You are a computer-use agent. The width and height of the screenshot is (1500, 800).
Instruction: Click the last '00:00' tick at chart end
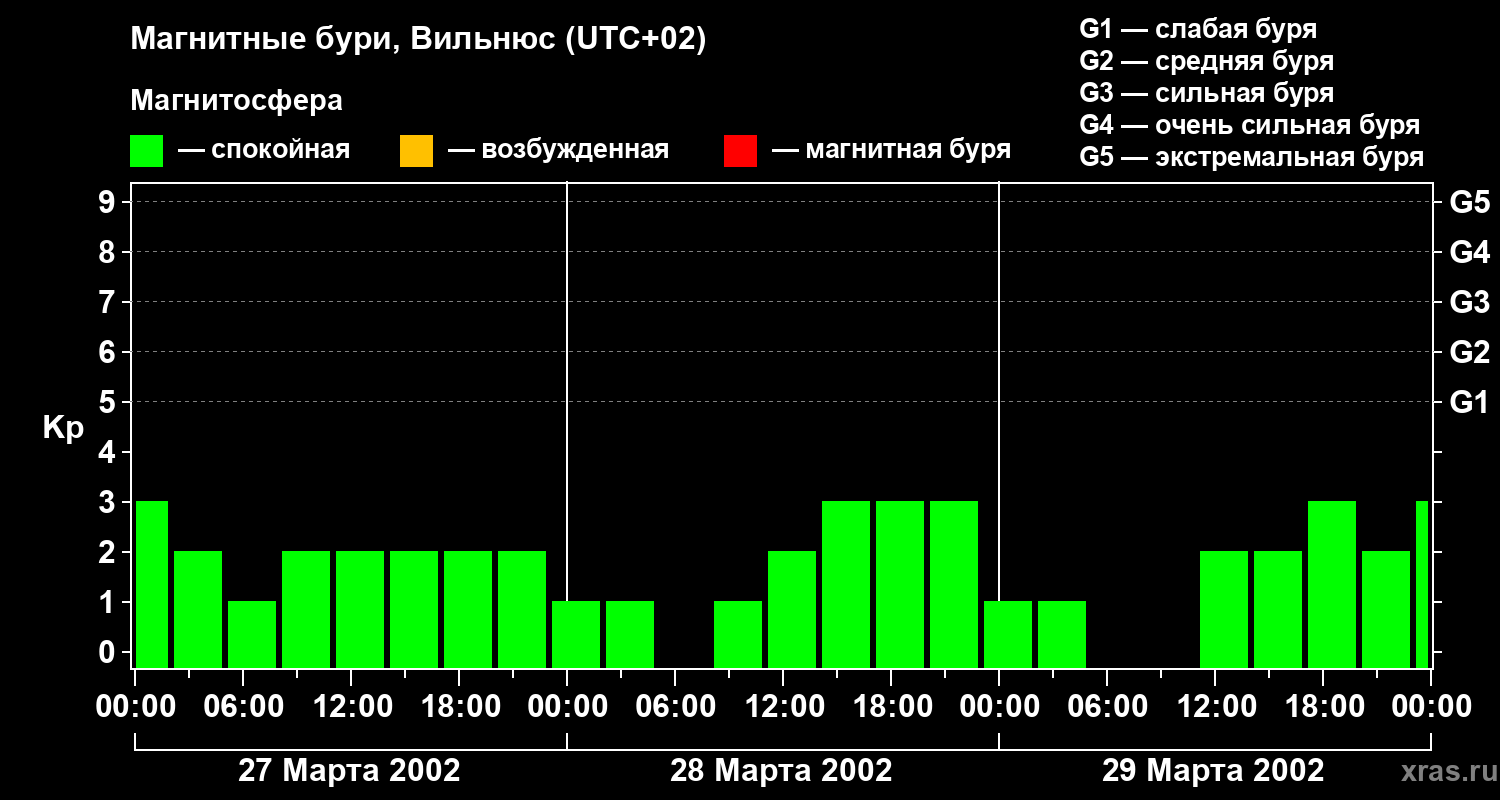(1431, 706)
